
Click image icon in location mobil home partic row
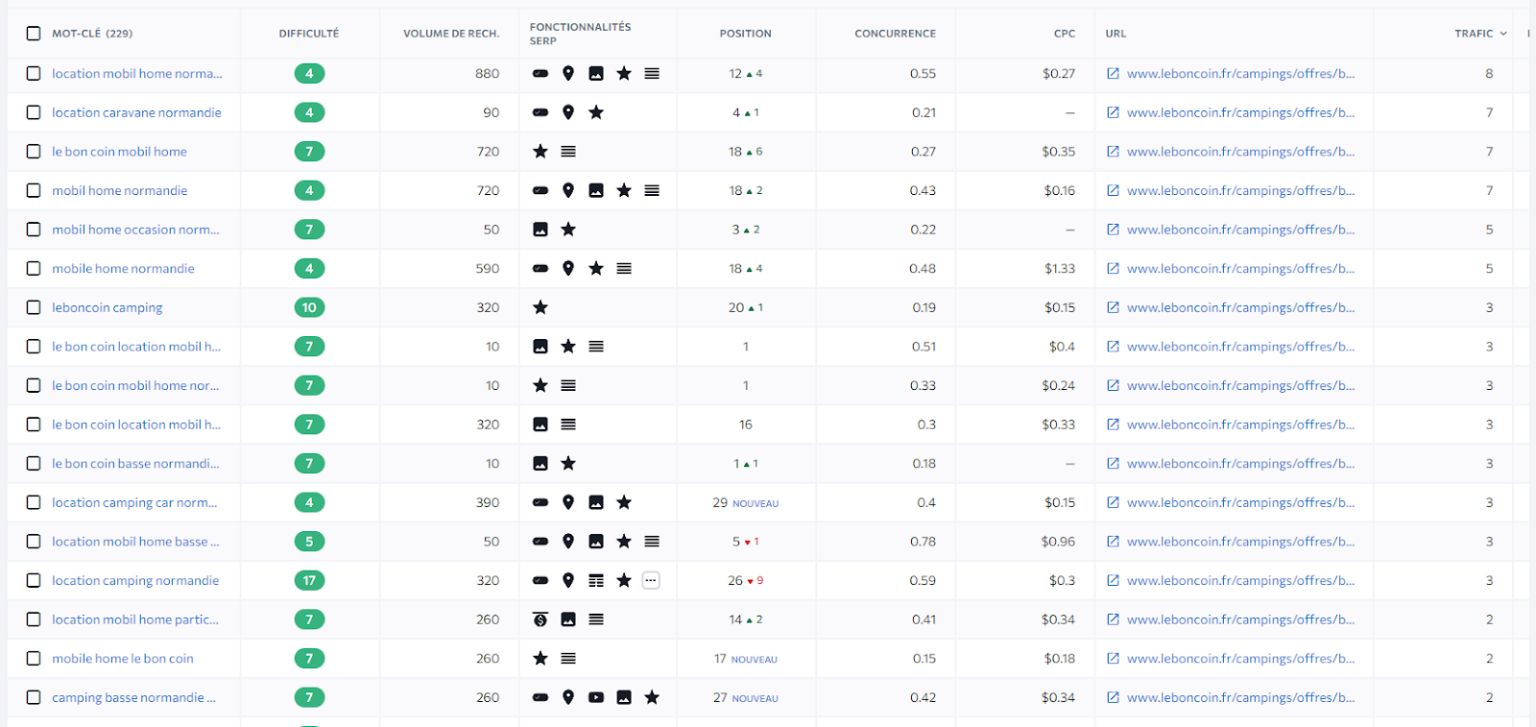click(568, 620)
